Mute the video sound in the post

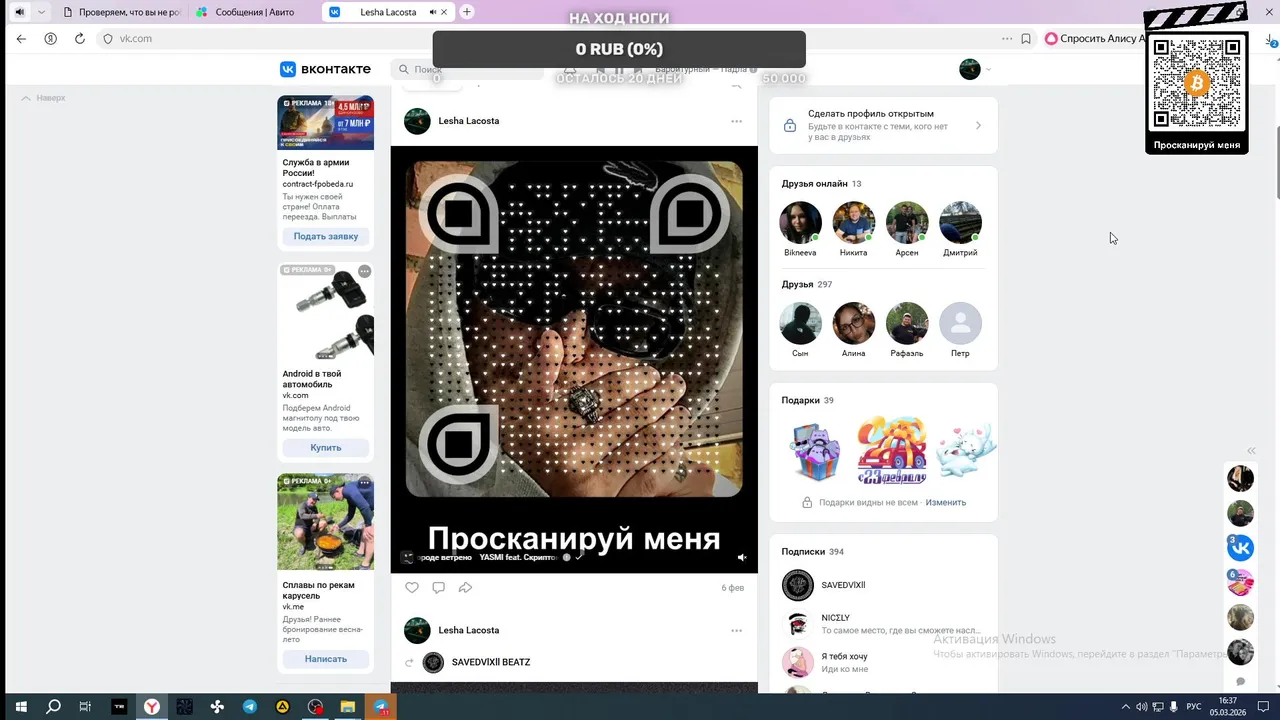click(742, 557)
